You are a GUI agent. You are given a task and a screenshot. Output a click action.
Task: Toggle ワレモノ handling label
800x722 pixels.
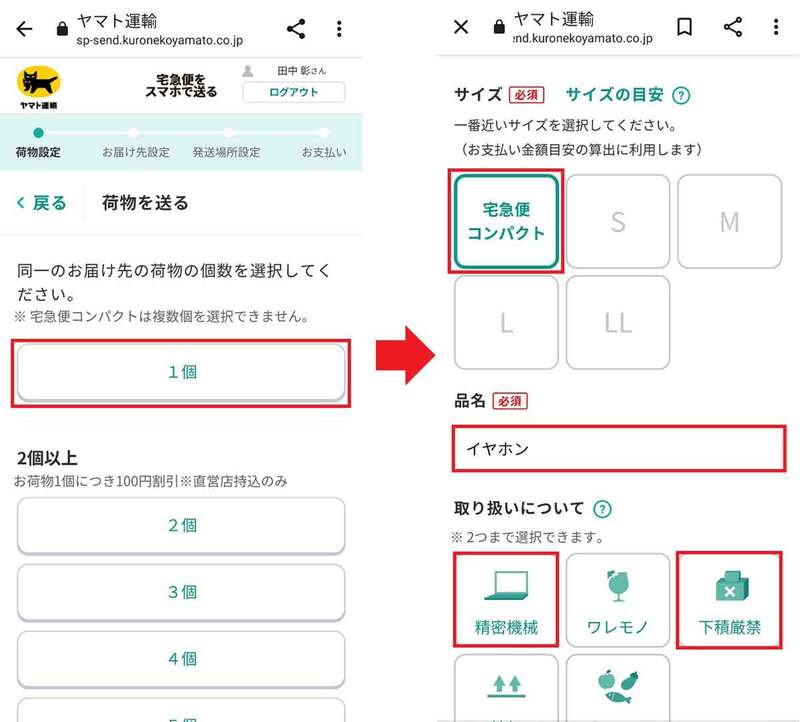[617, 627]
